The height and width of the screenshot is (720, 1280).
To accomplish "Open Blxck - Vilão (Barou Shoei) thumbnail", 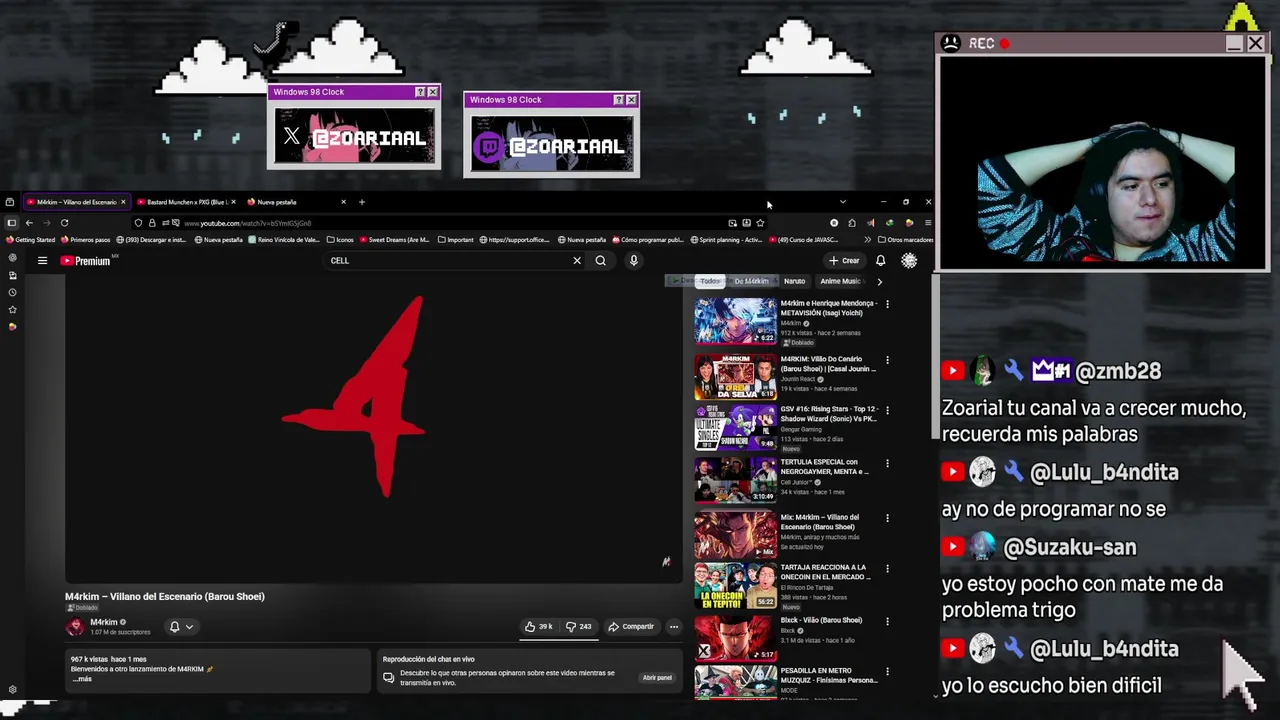I will [735, 638].
